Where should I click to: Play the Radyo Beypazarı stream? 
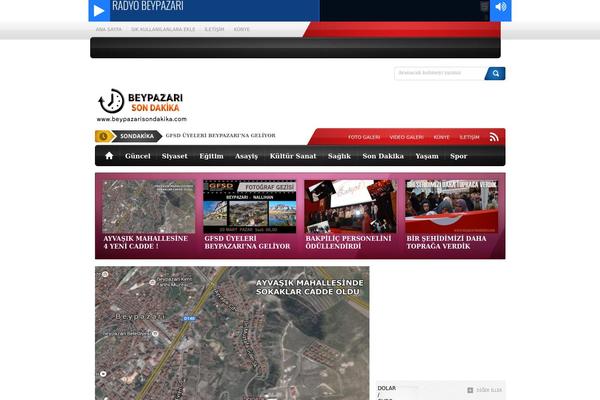point(98,11)
